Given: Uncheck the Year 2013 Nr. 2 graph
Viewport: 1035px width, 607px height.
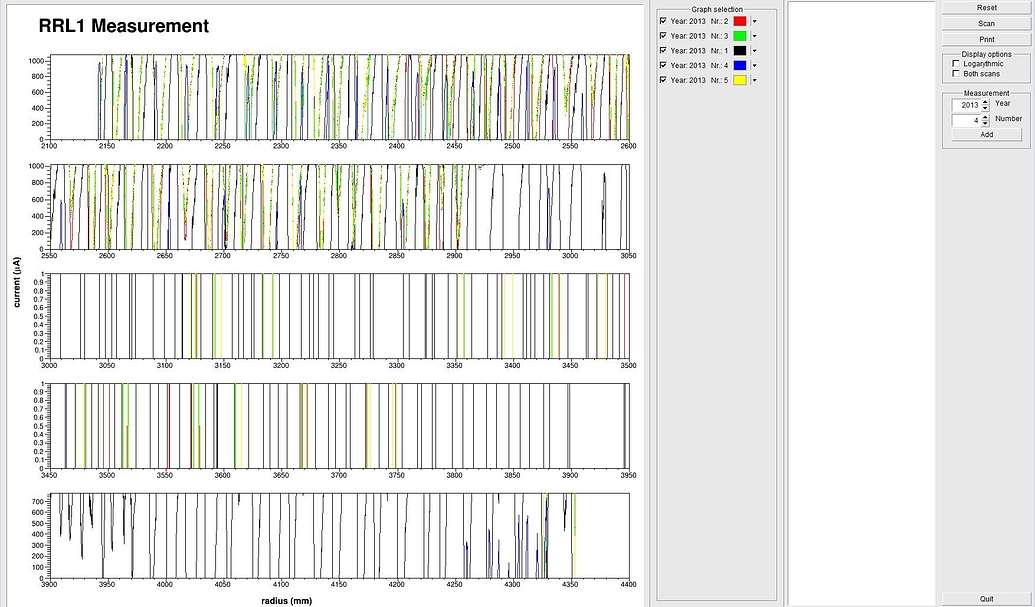Looking at the screenshot, I should pyautogui.click(x=663, y=21).
